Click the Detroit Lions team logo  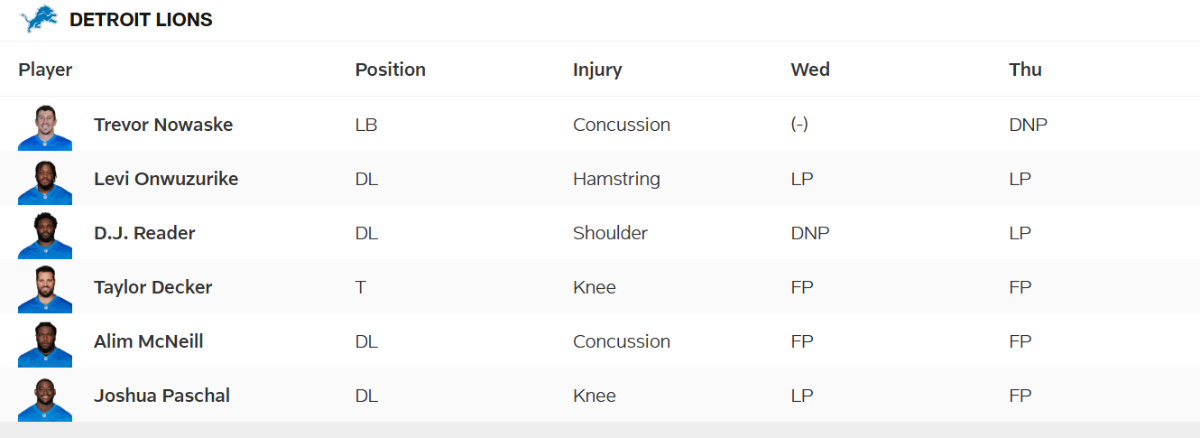tap(40, 19)
